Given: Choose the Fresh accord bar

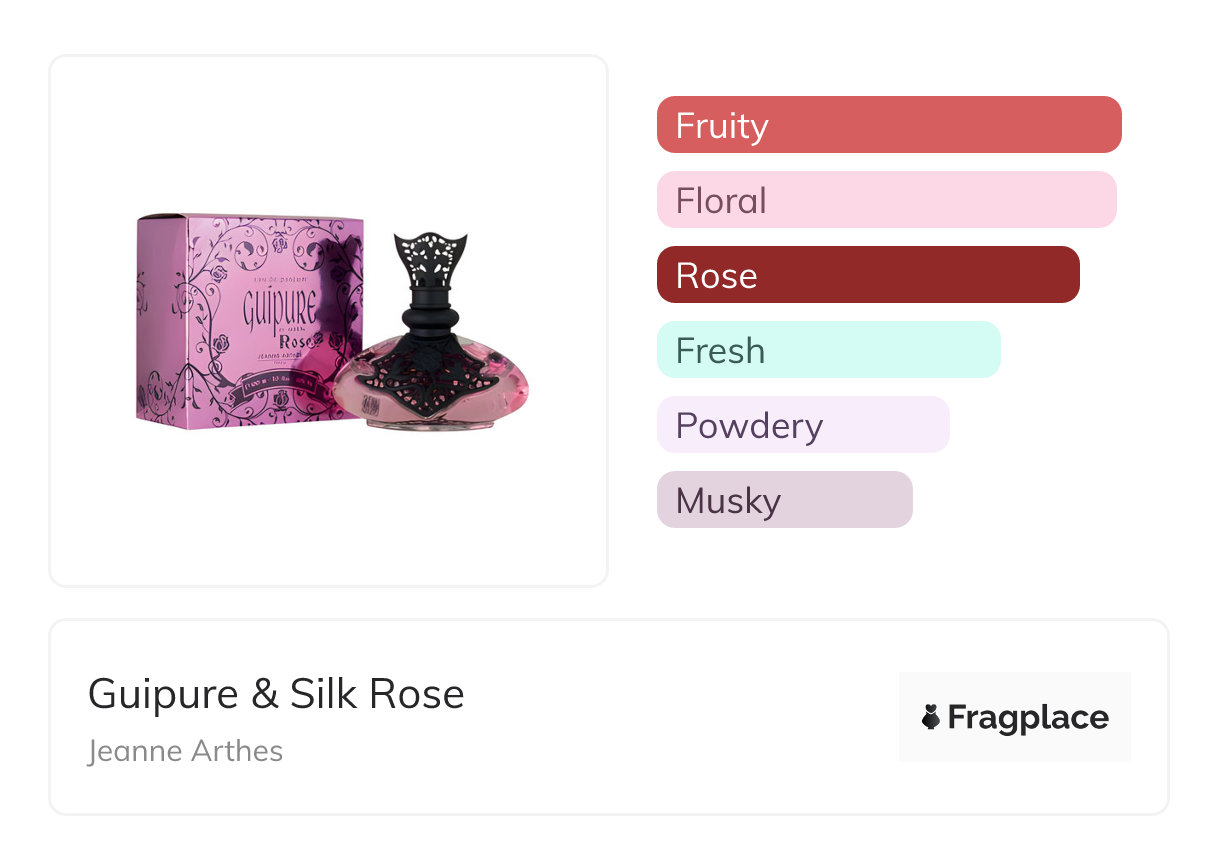Looking at the screenshot, I should (828, 350).
